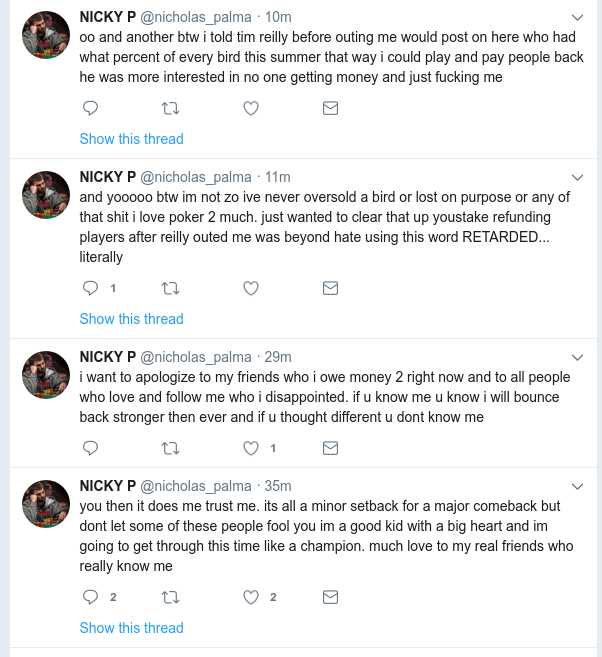Open @nicholas_palma handle on the 29m tweet
This screenshot has height=657, width=602.
tap(196, 357)
